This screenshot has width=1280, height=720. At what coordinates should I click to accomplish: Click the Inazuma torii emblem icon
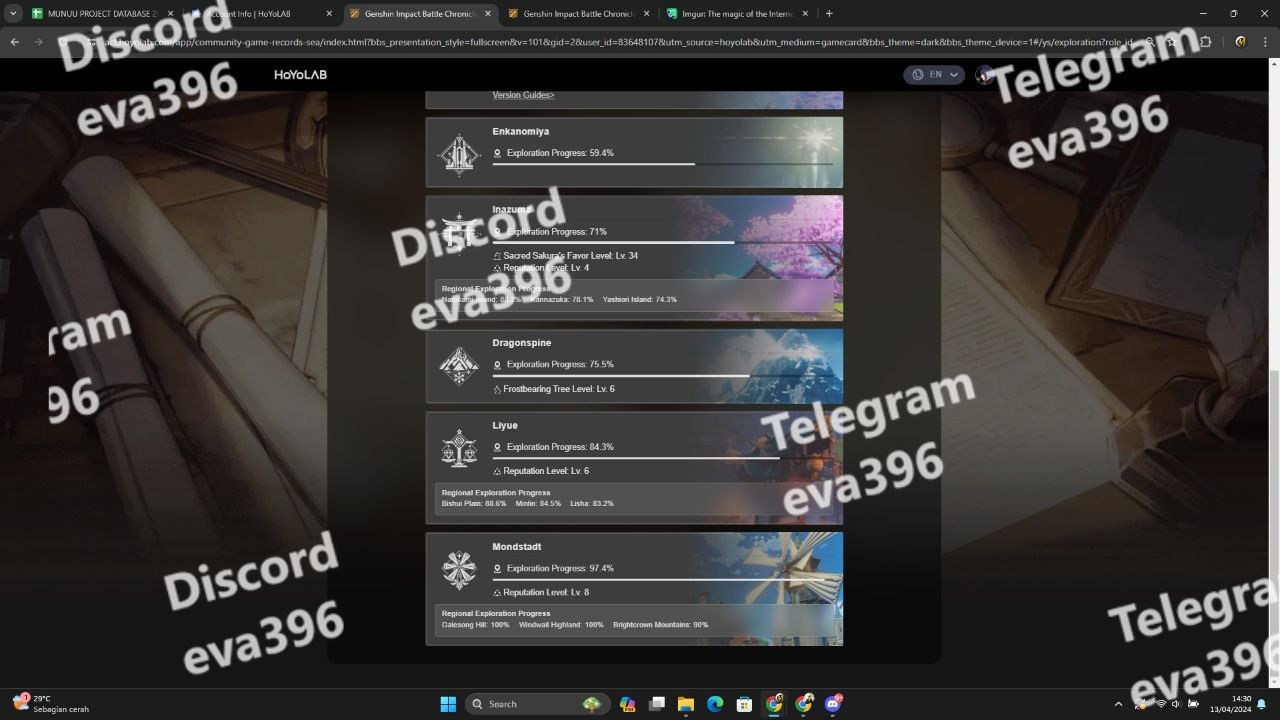click(x=459, y=233)
